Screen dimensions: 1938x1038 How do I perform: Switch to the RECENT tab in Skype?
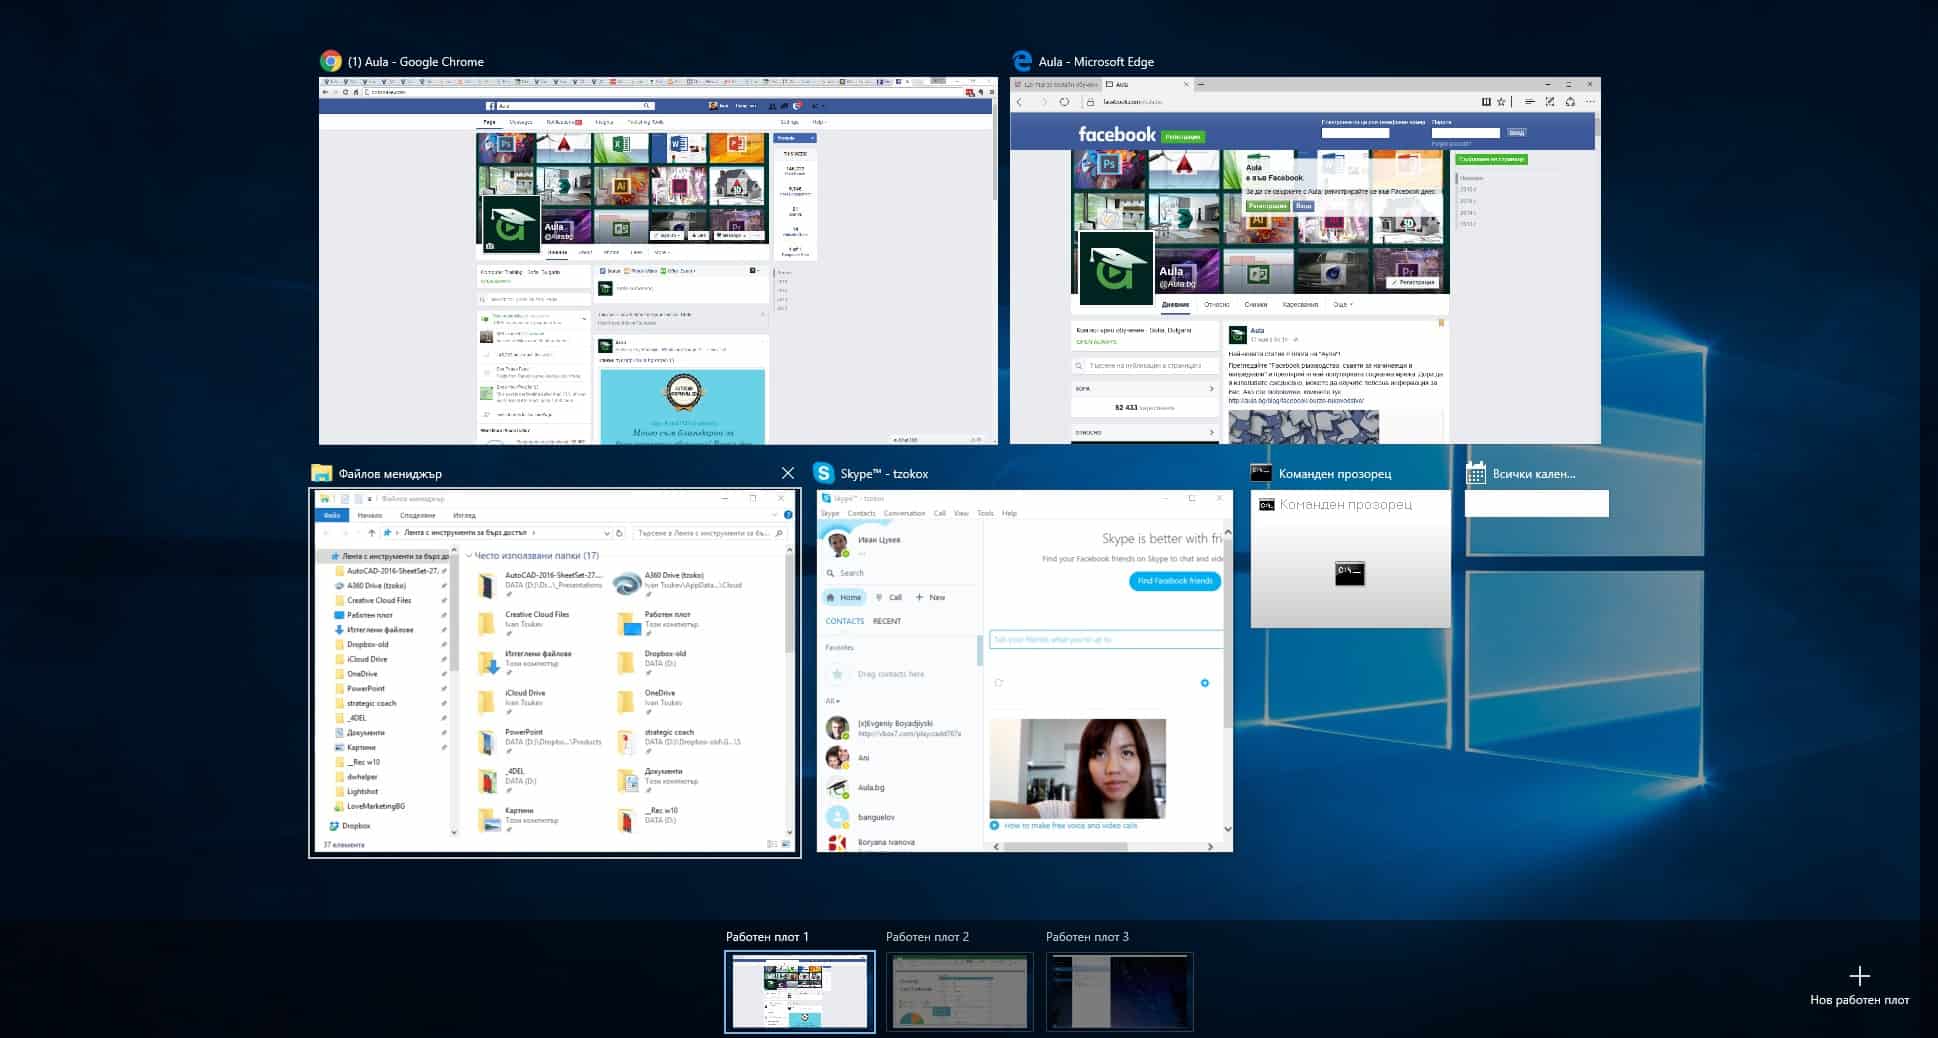887,621
